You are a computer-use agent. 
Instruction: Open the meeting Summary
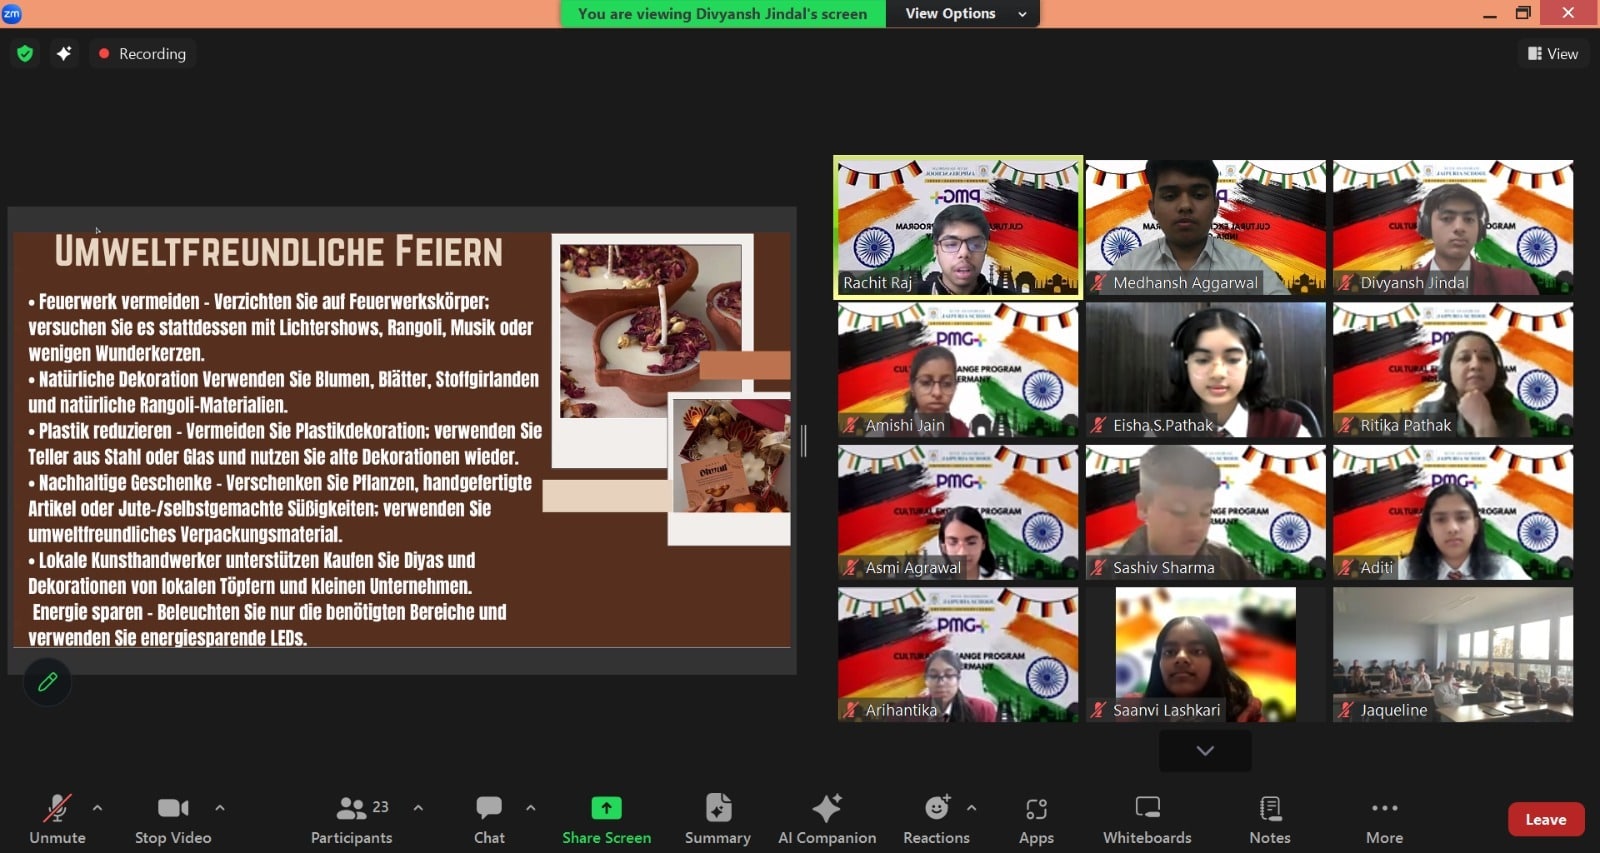point(717,819)
